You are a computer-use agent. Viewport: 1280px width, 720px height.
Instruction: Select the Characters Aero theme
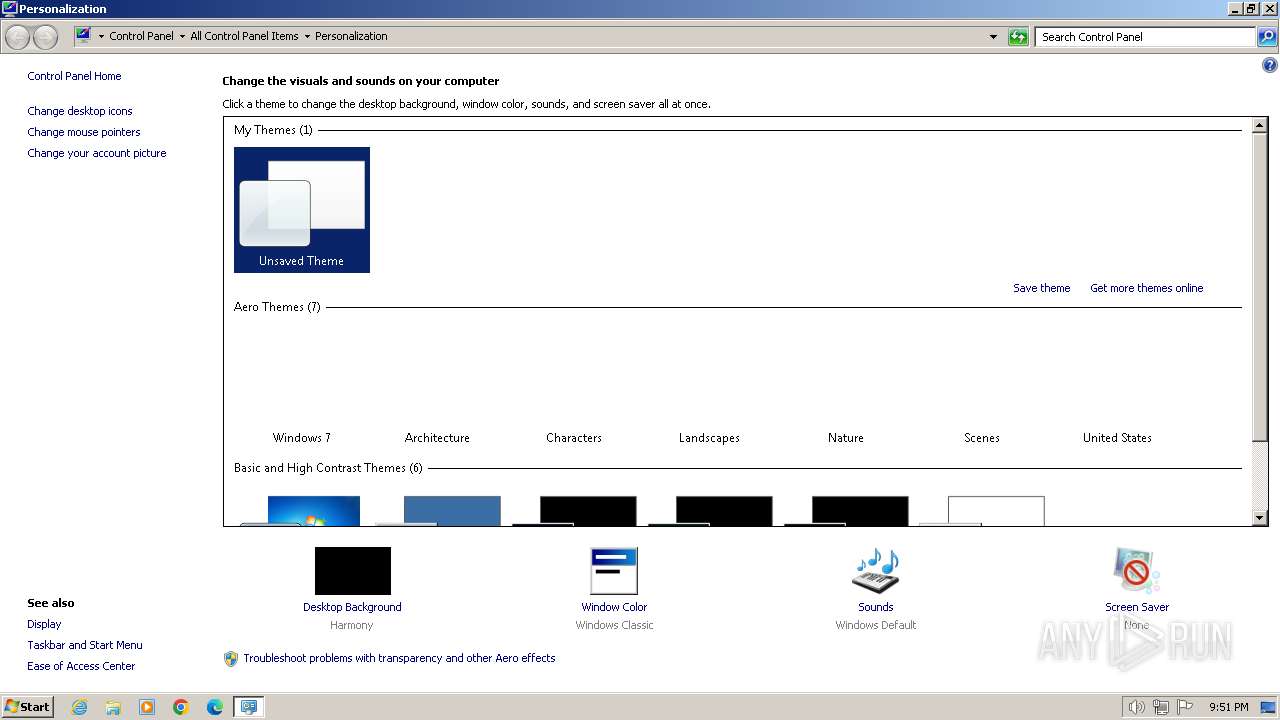[574, 385]
